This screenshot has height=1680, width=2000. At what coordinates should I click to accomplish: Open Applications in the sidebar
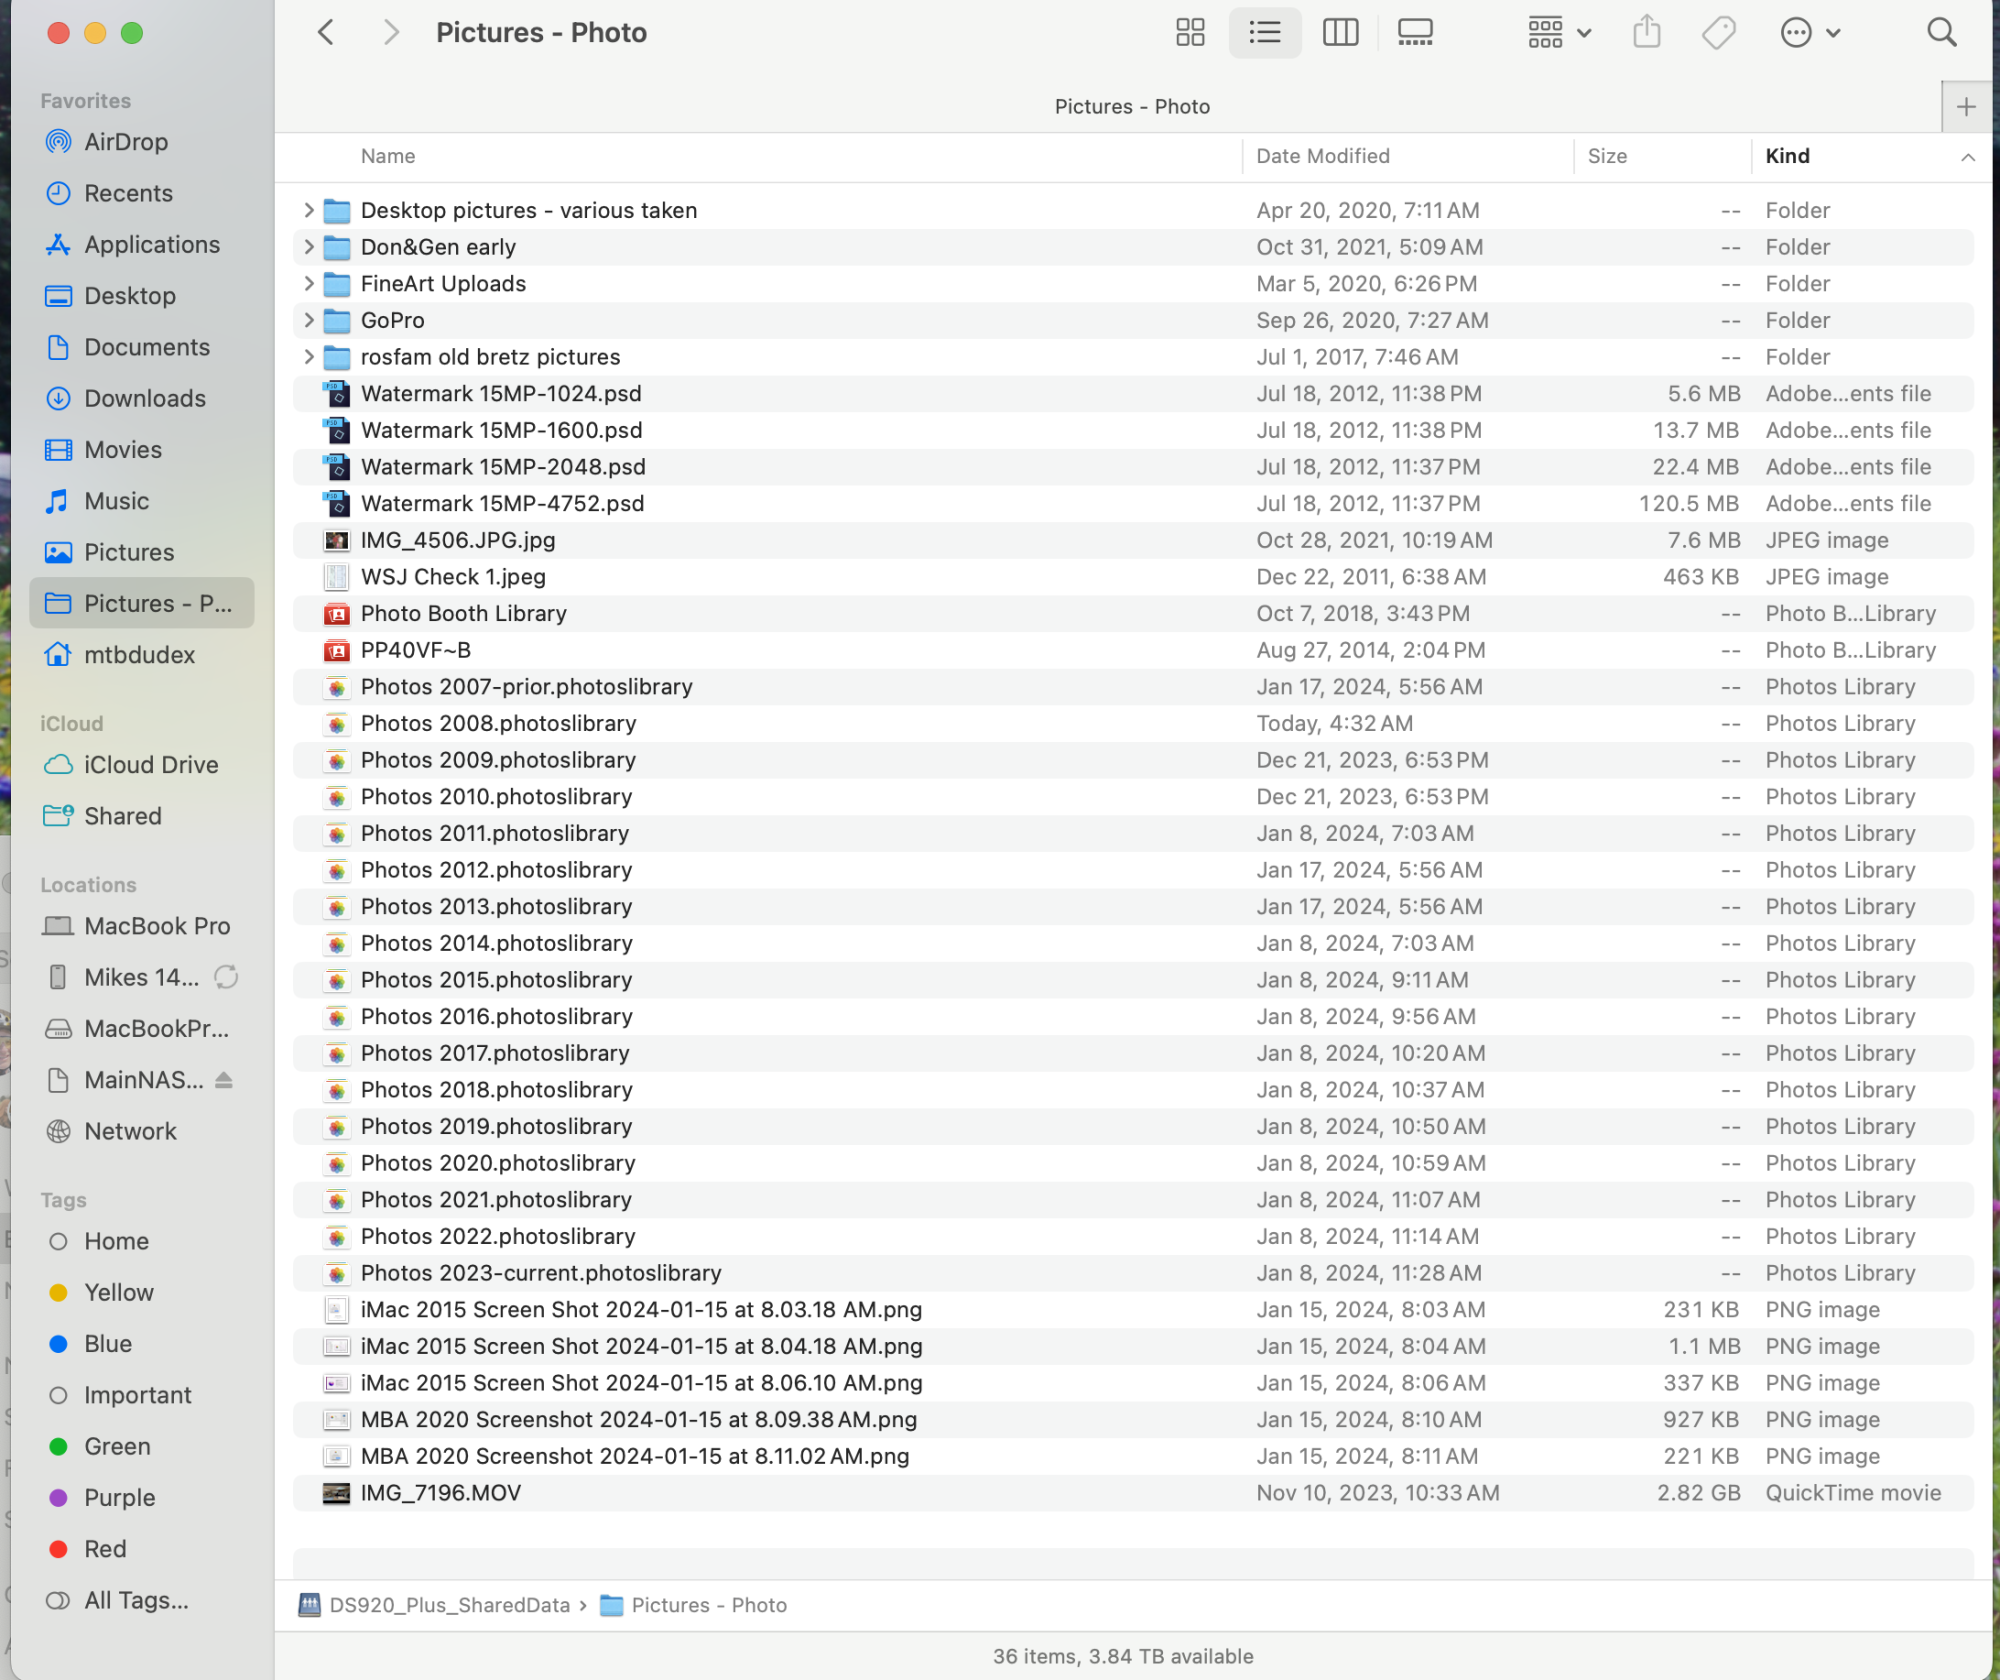click(152, 244)
